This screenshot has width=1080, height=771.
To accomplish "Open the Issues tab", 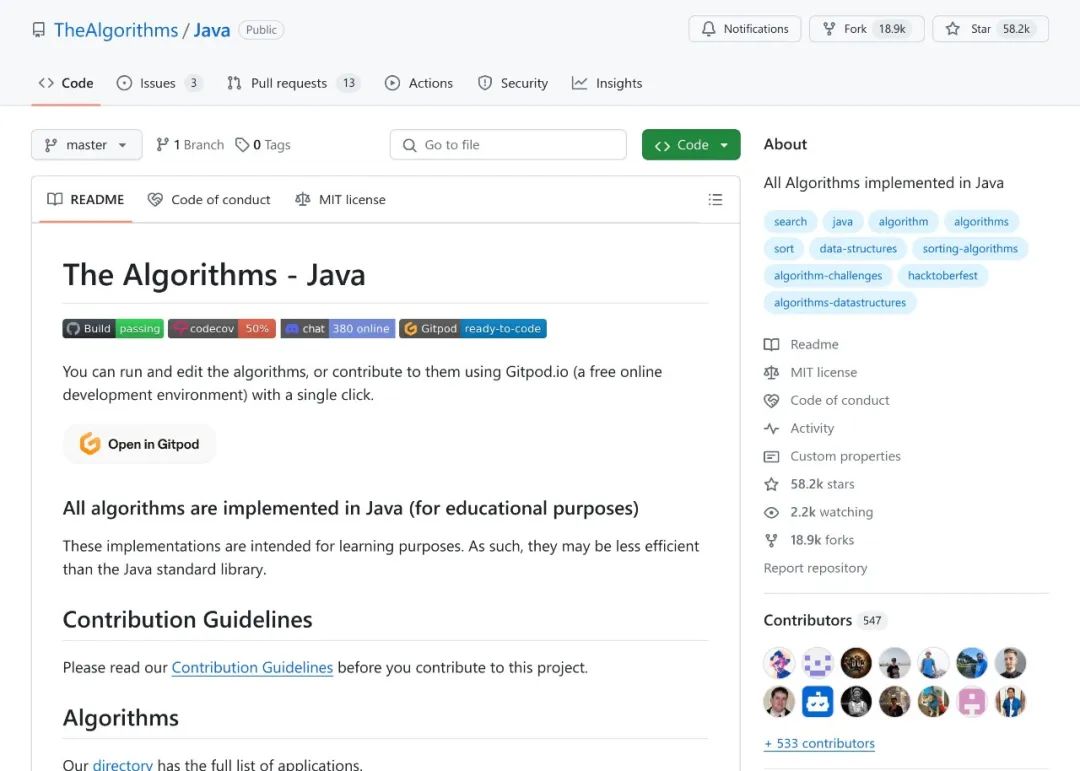I will pyautogui.click(x=159, y=83).
